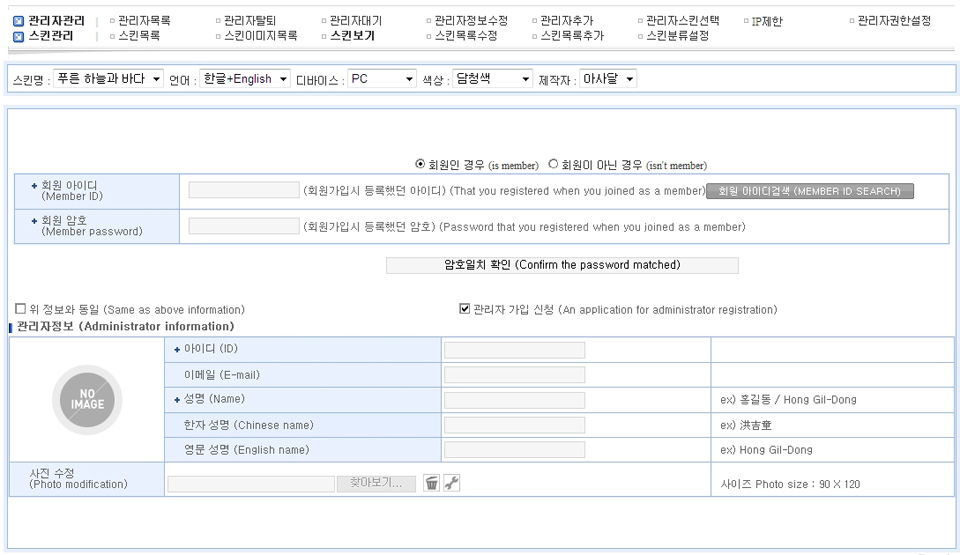Open the 스킨이미지목록 menu item

pos(260,36)
